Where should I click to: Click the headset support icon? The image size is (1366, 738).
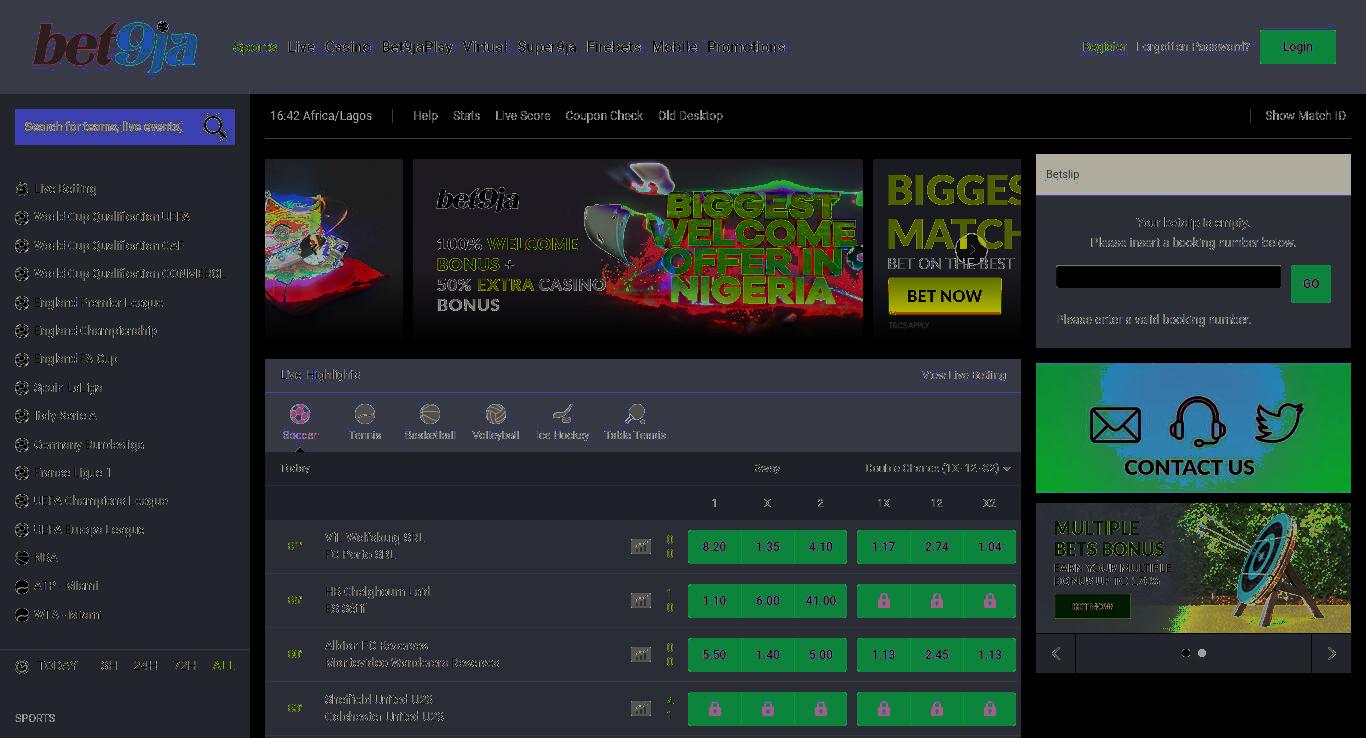coord(1198,421)
